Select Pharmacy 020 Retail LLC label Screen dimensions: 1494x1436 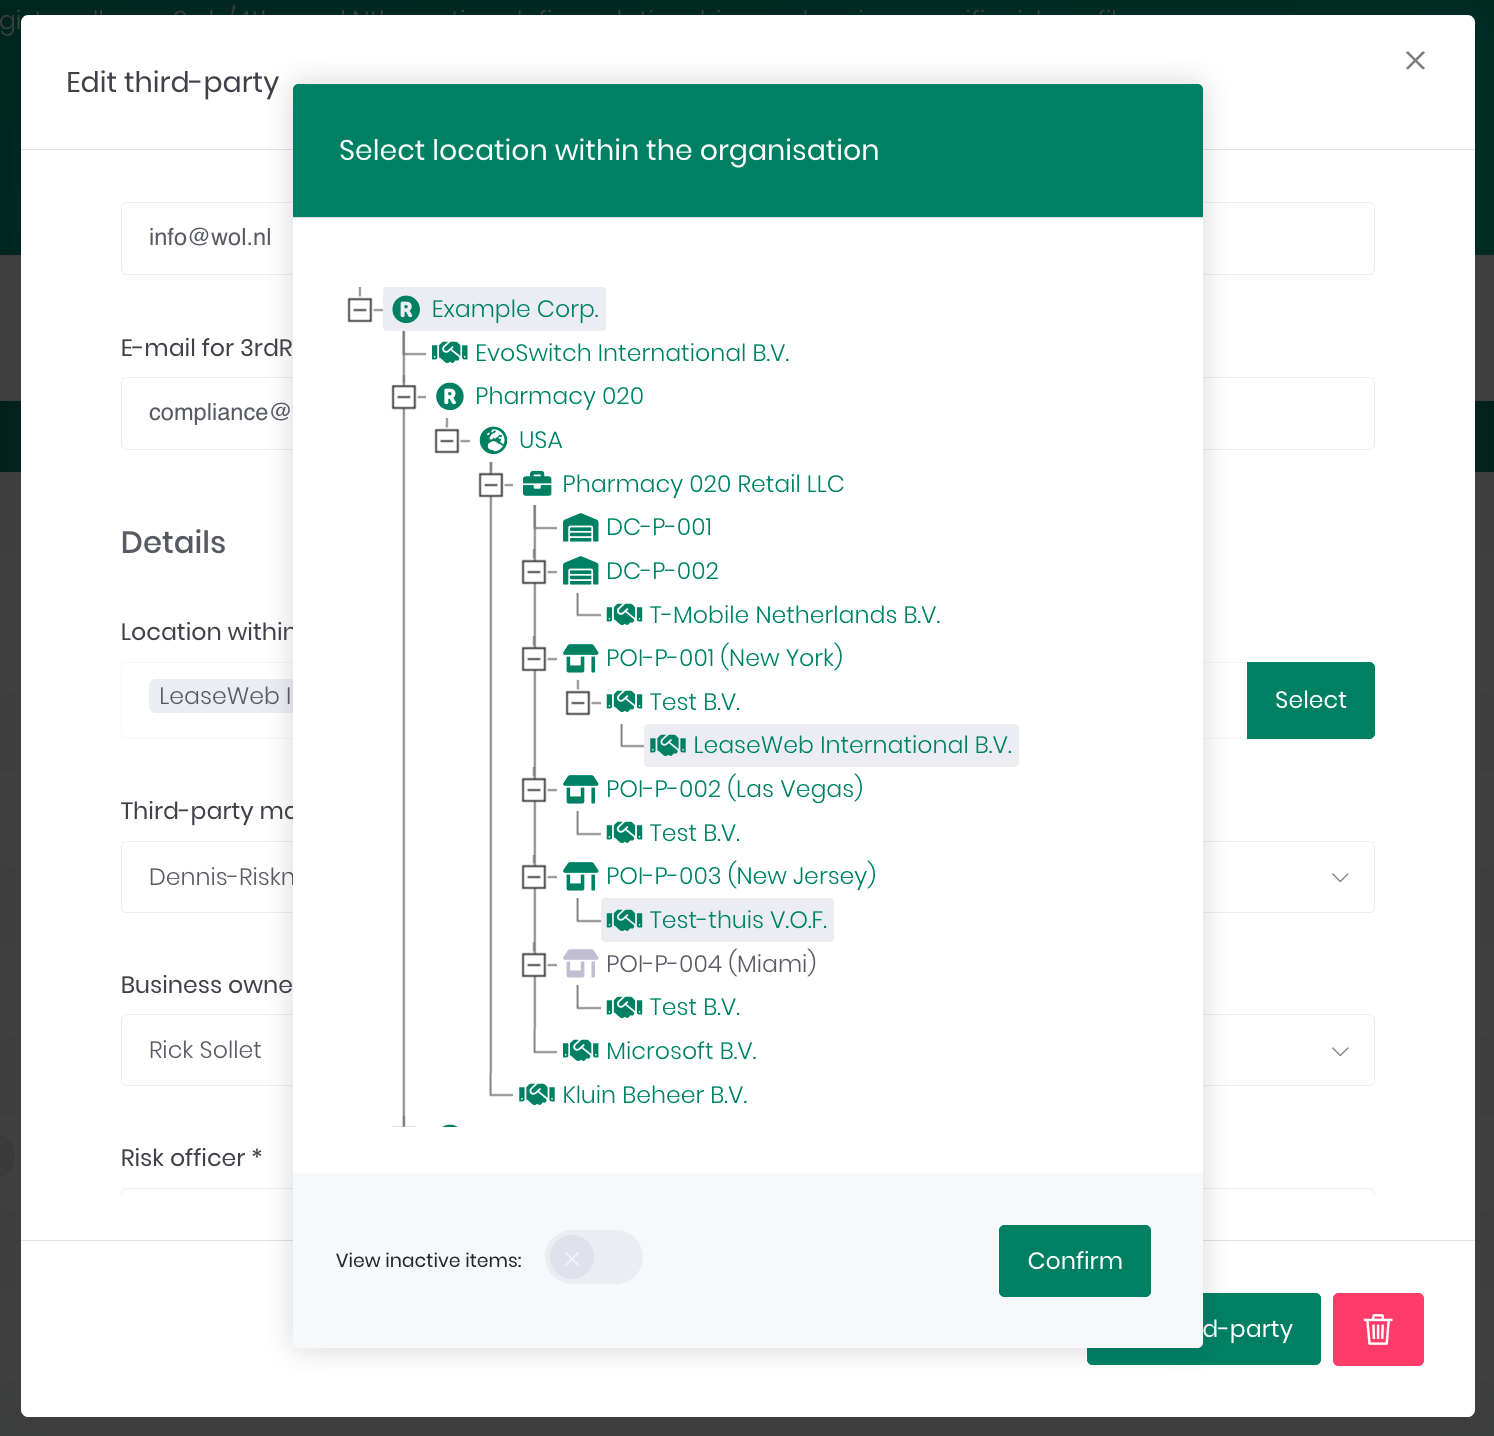703,484
